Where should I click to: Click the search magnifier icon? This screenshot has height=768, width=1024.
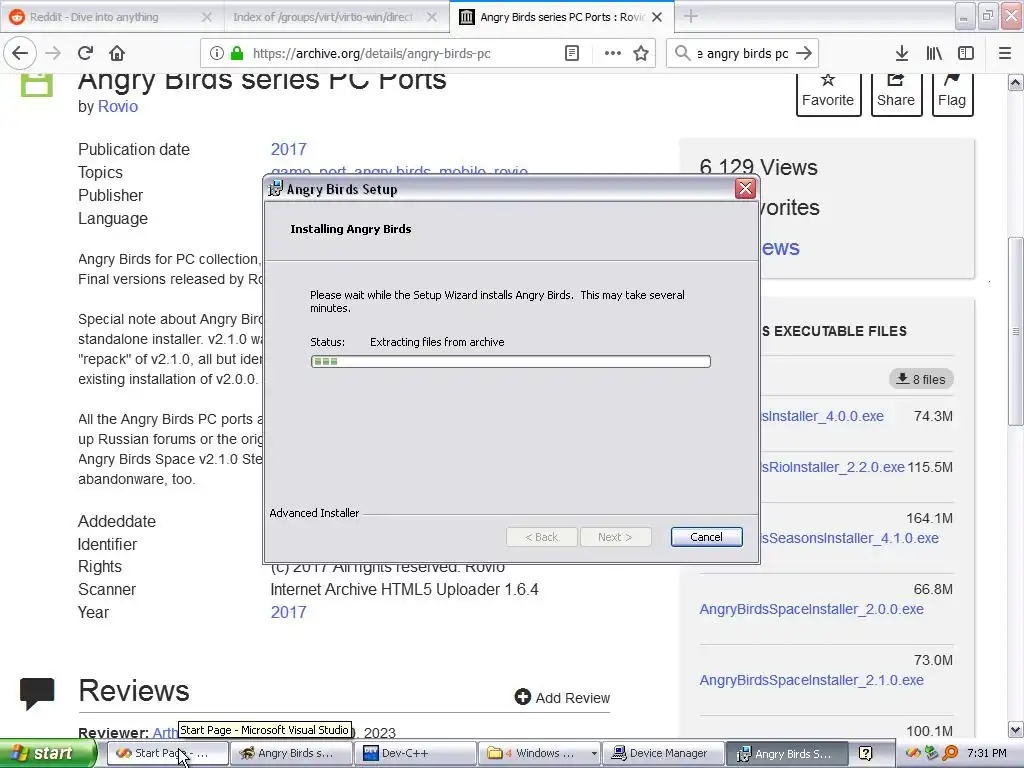[683, 53]
